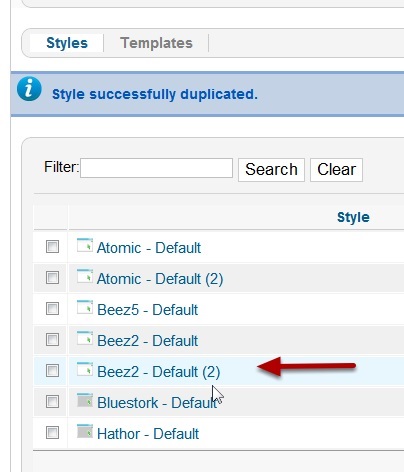This screenshot has width=404, height=472.
Task: Click the greyed preview icon beside Hathor - Default
Action: pos(85,431)
